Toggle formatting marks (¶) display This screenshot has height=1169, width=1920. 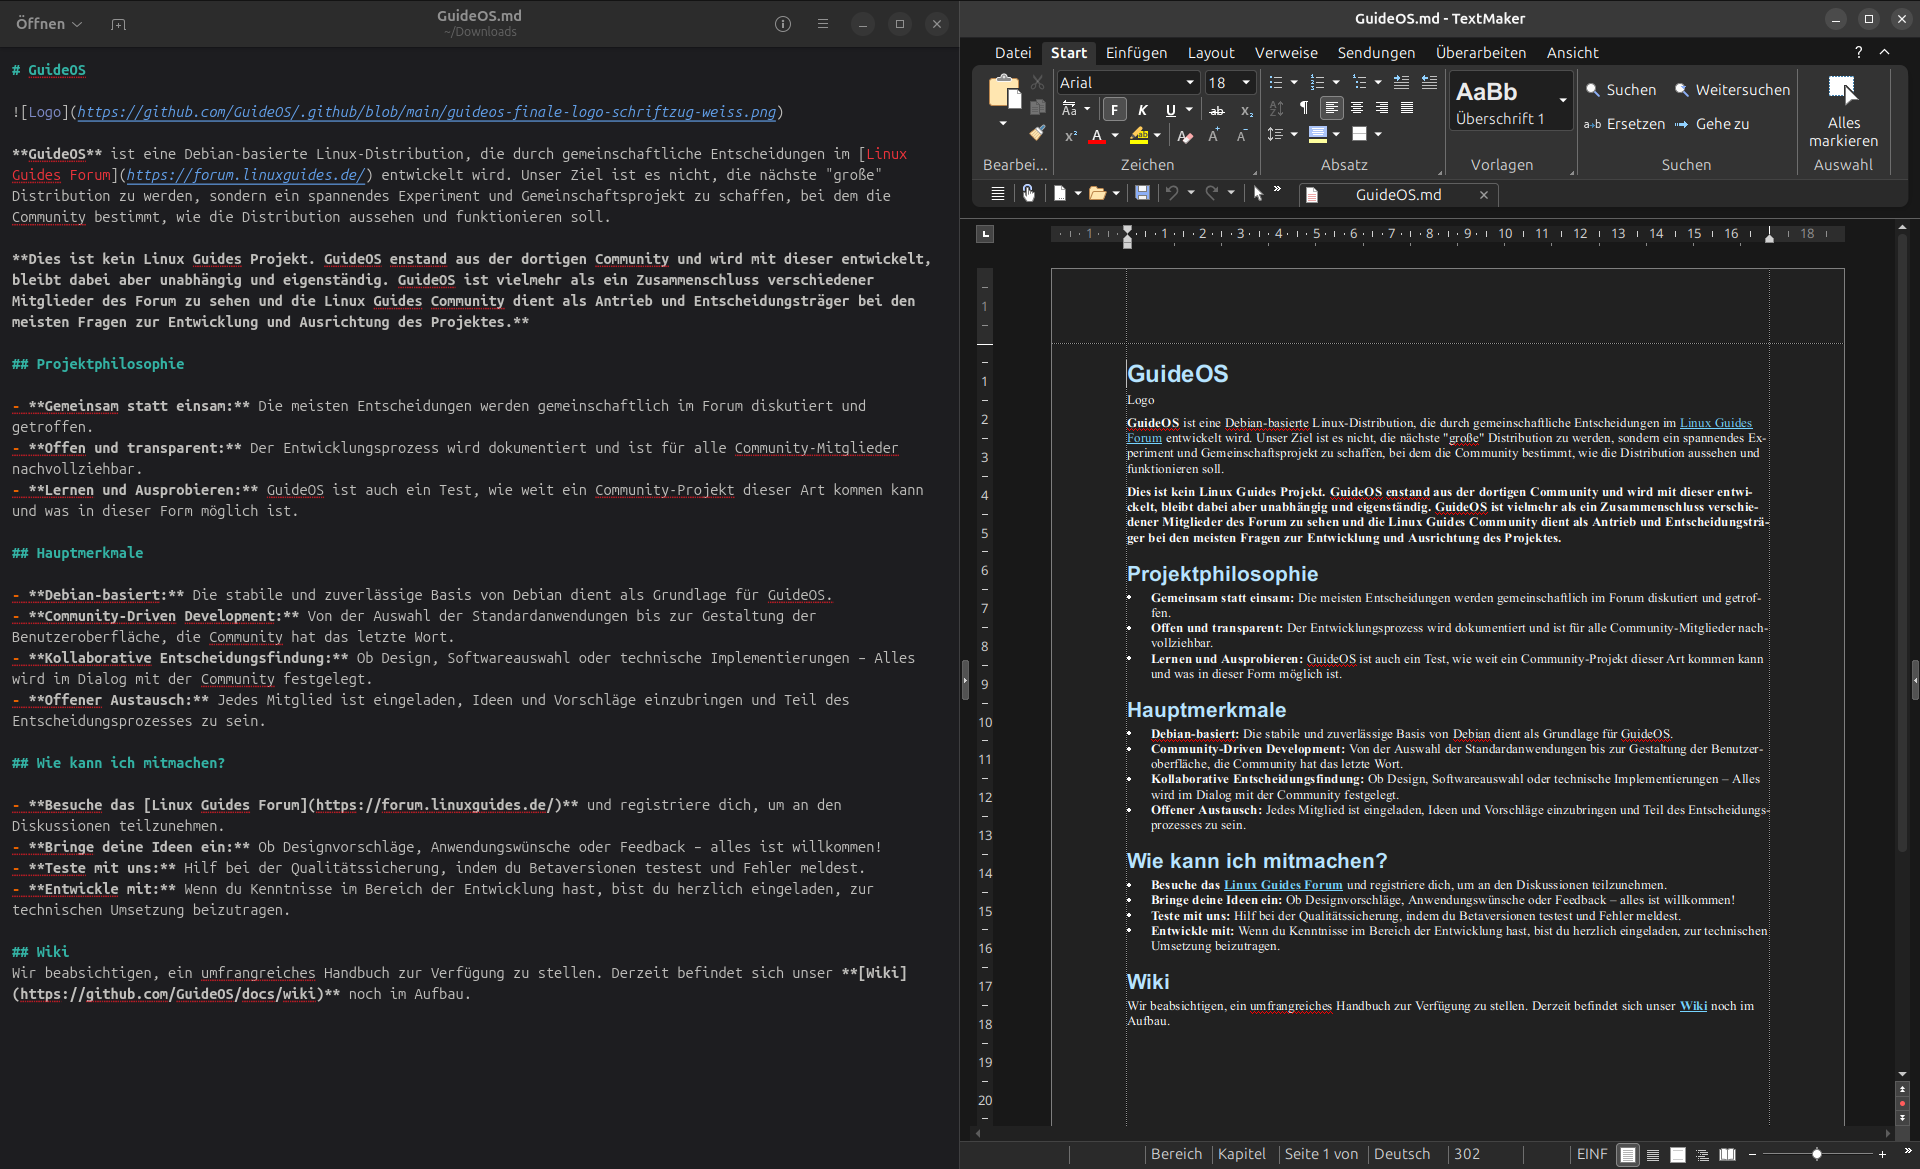click(1304, 108)
